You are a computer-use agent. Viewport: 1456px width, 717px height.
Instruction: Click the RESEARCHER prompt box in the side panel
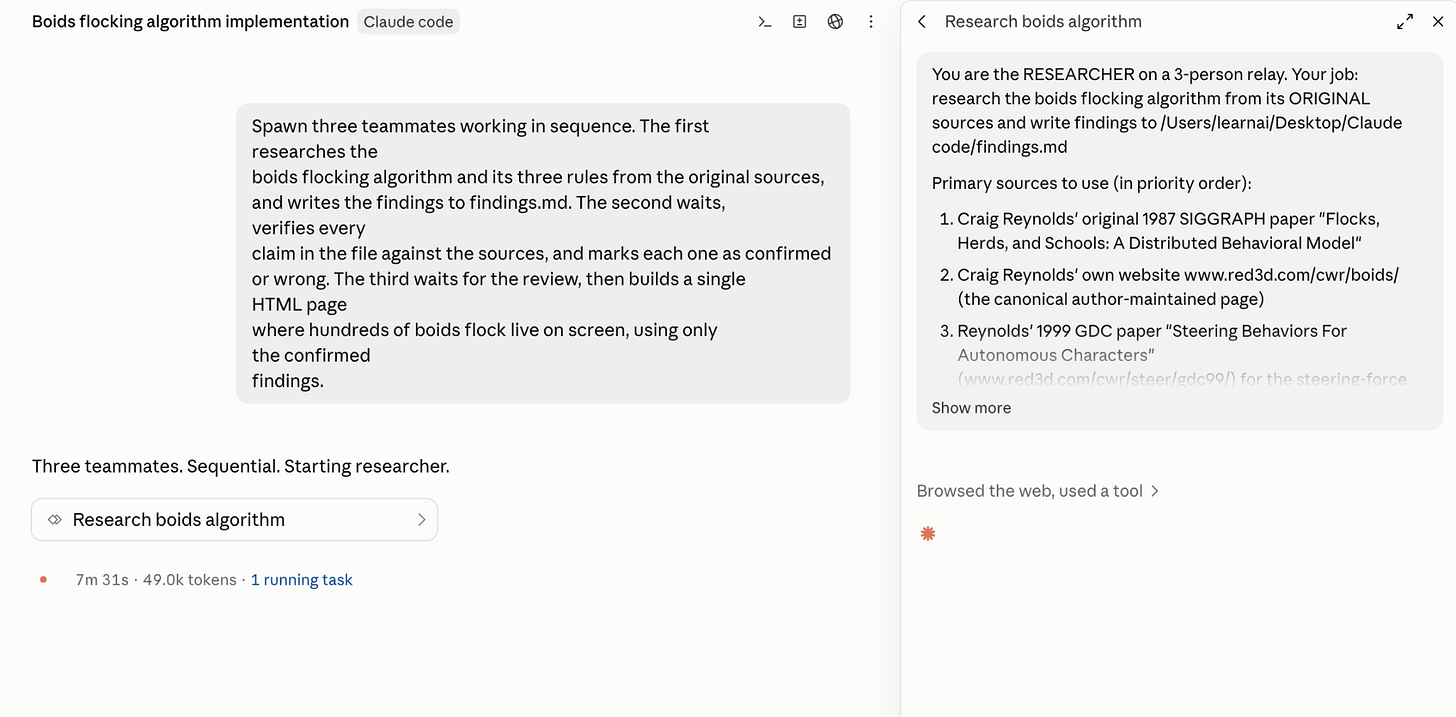[x=1179, y=242]
